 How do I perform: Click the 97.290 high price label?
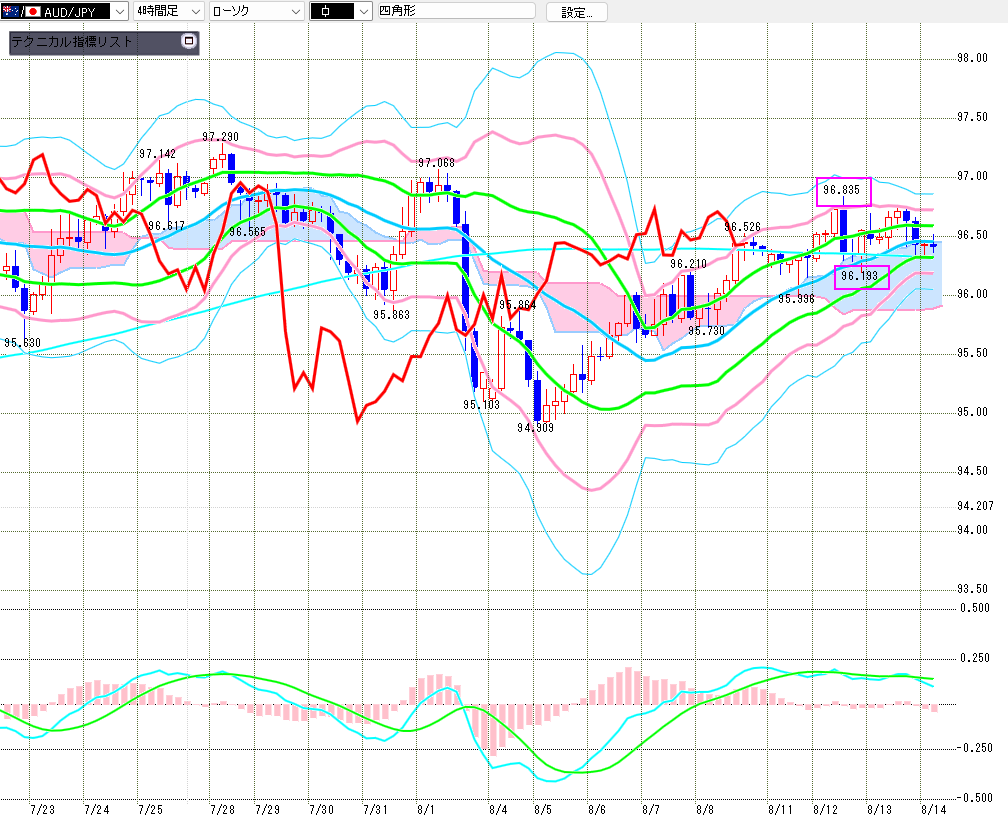click(220, 137)
